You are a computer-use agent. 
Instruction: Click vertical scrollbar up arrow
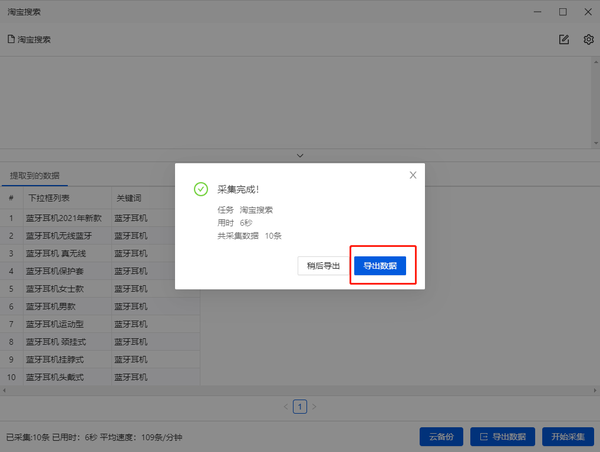[x=596, y=62]
